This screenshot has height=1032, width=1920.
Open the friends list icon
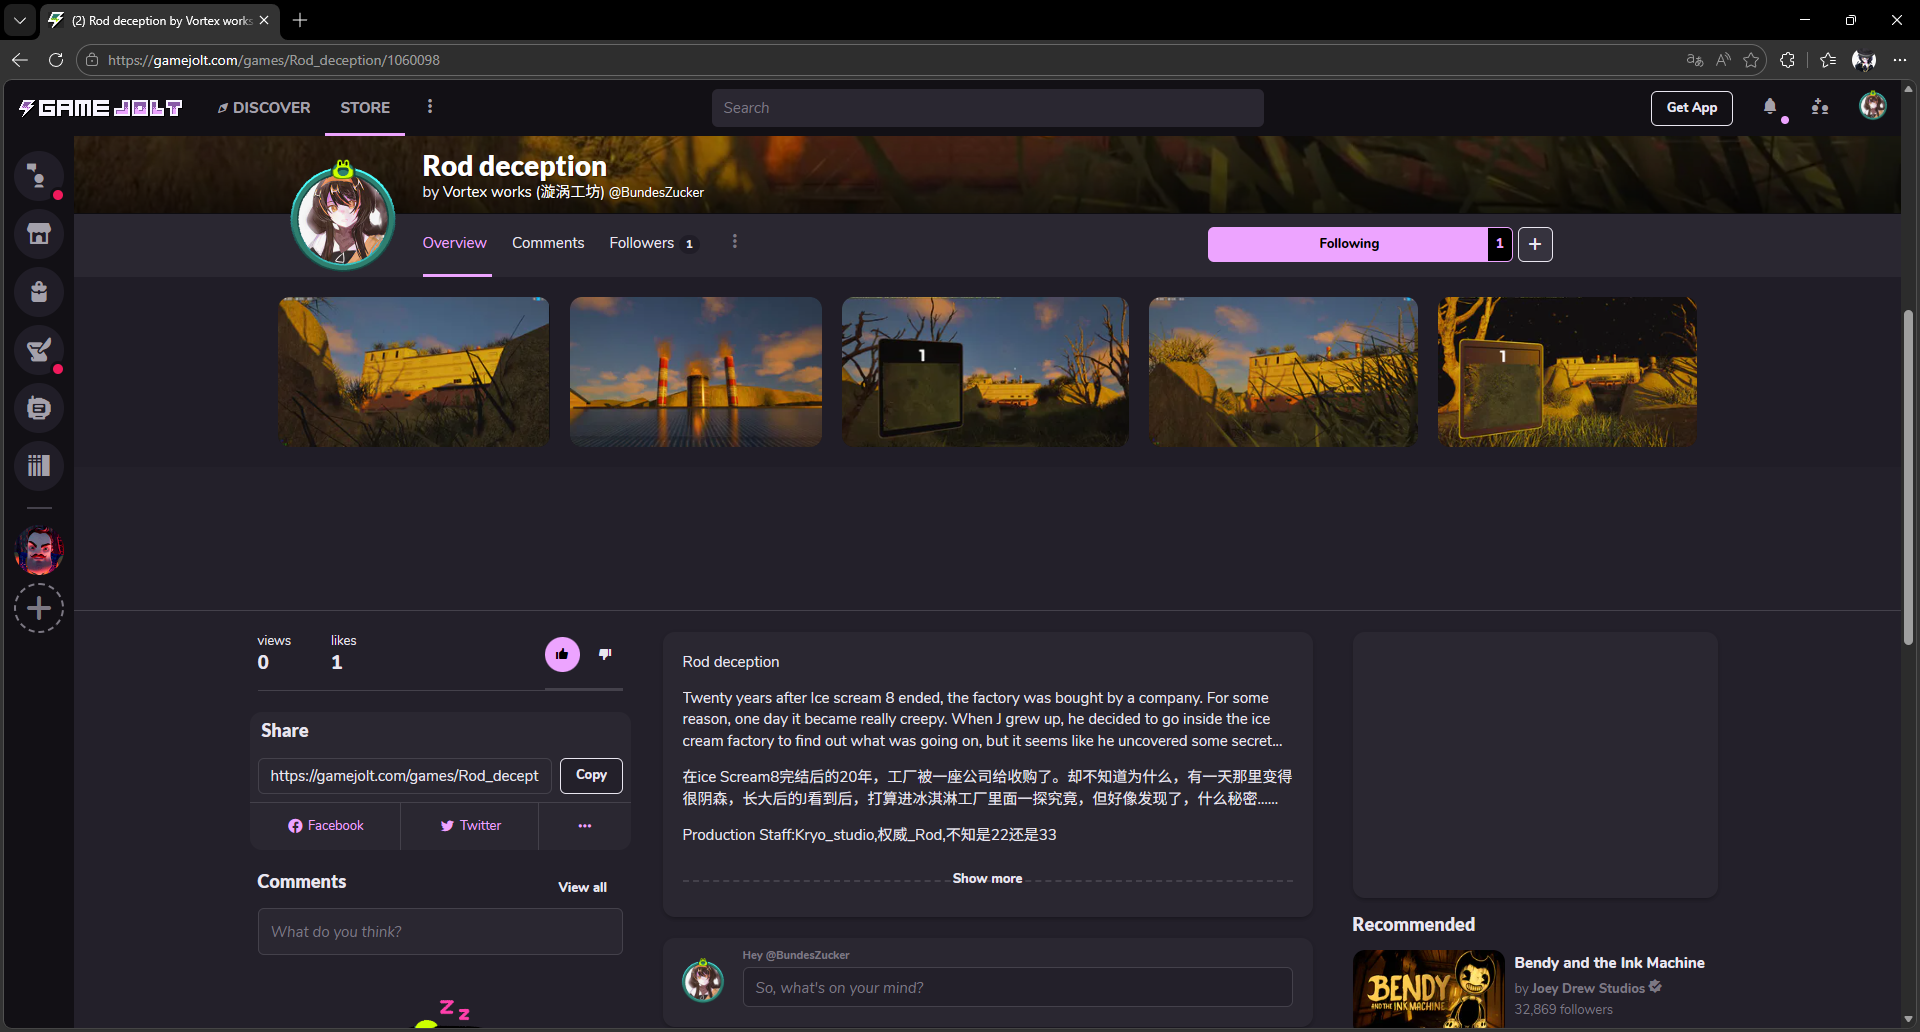pos(1820,107)
